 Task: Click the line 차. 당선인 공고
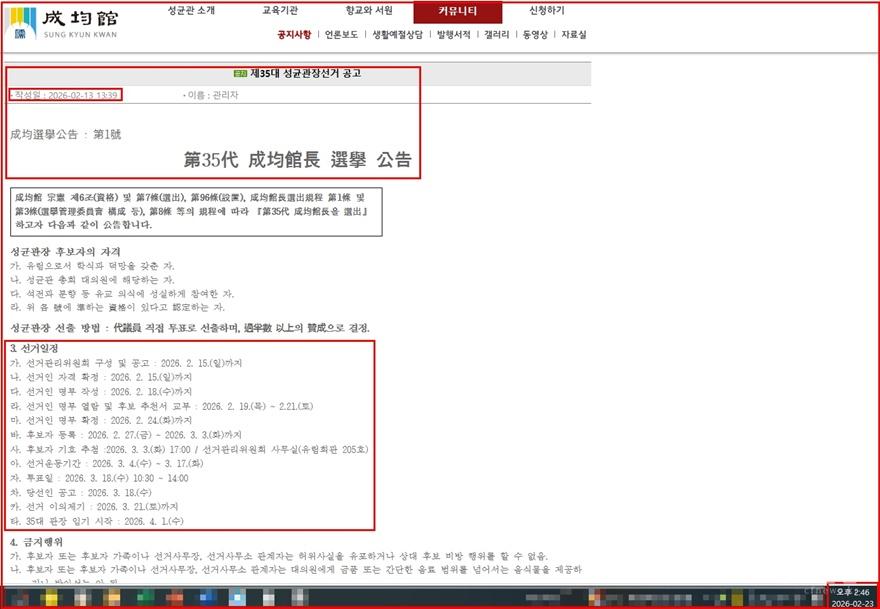pos(81,493)
